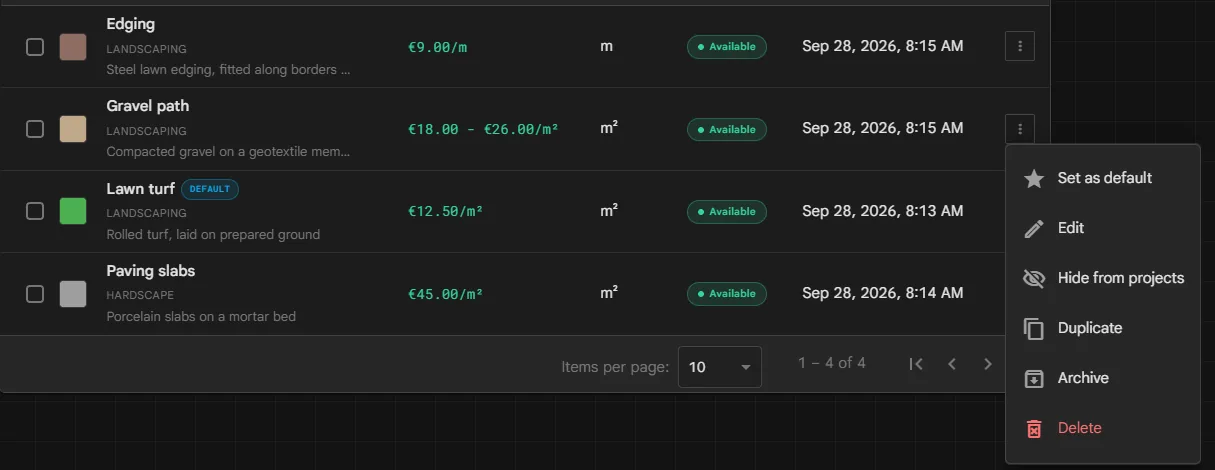Click the red Delete trash icon
The width and height of the screenshot is (1215, 470).
coord(1035,428)
